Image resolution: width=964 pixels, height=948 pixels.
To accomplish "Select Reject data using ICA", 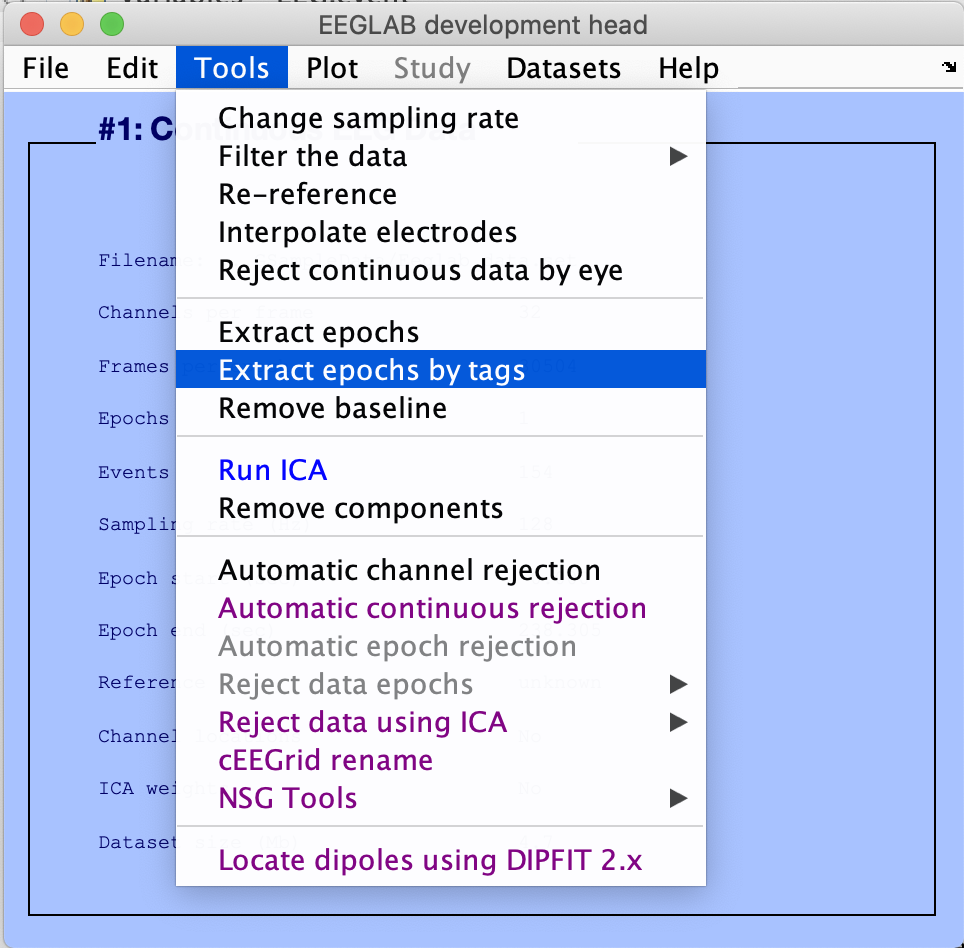I will (x=441, y=722).
